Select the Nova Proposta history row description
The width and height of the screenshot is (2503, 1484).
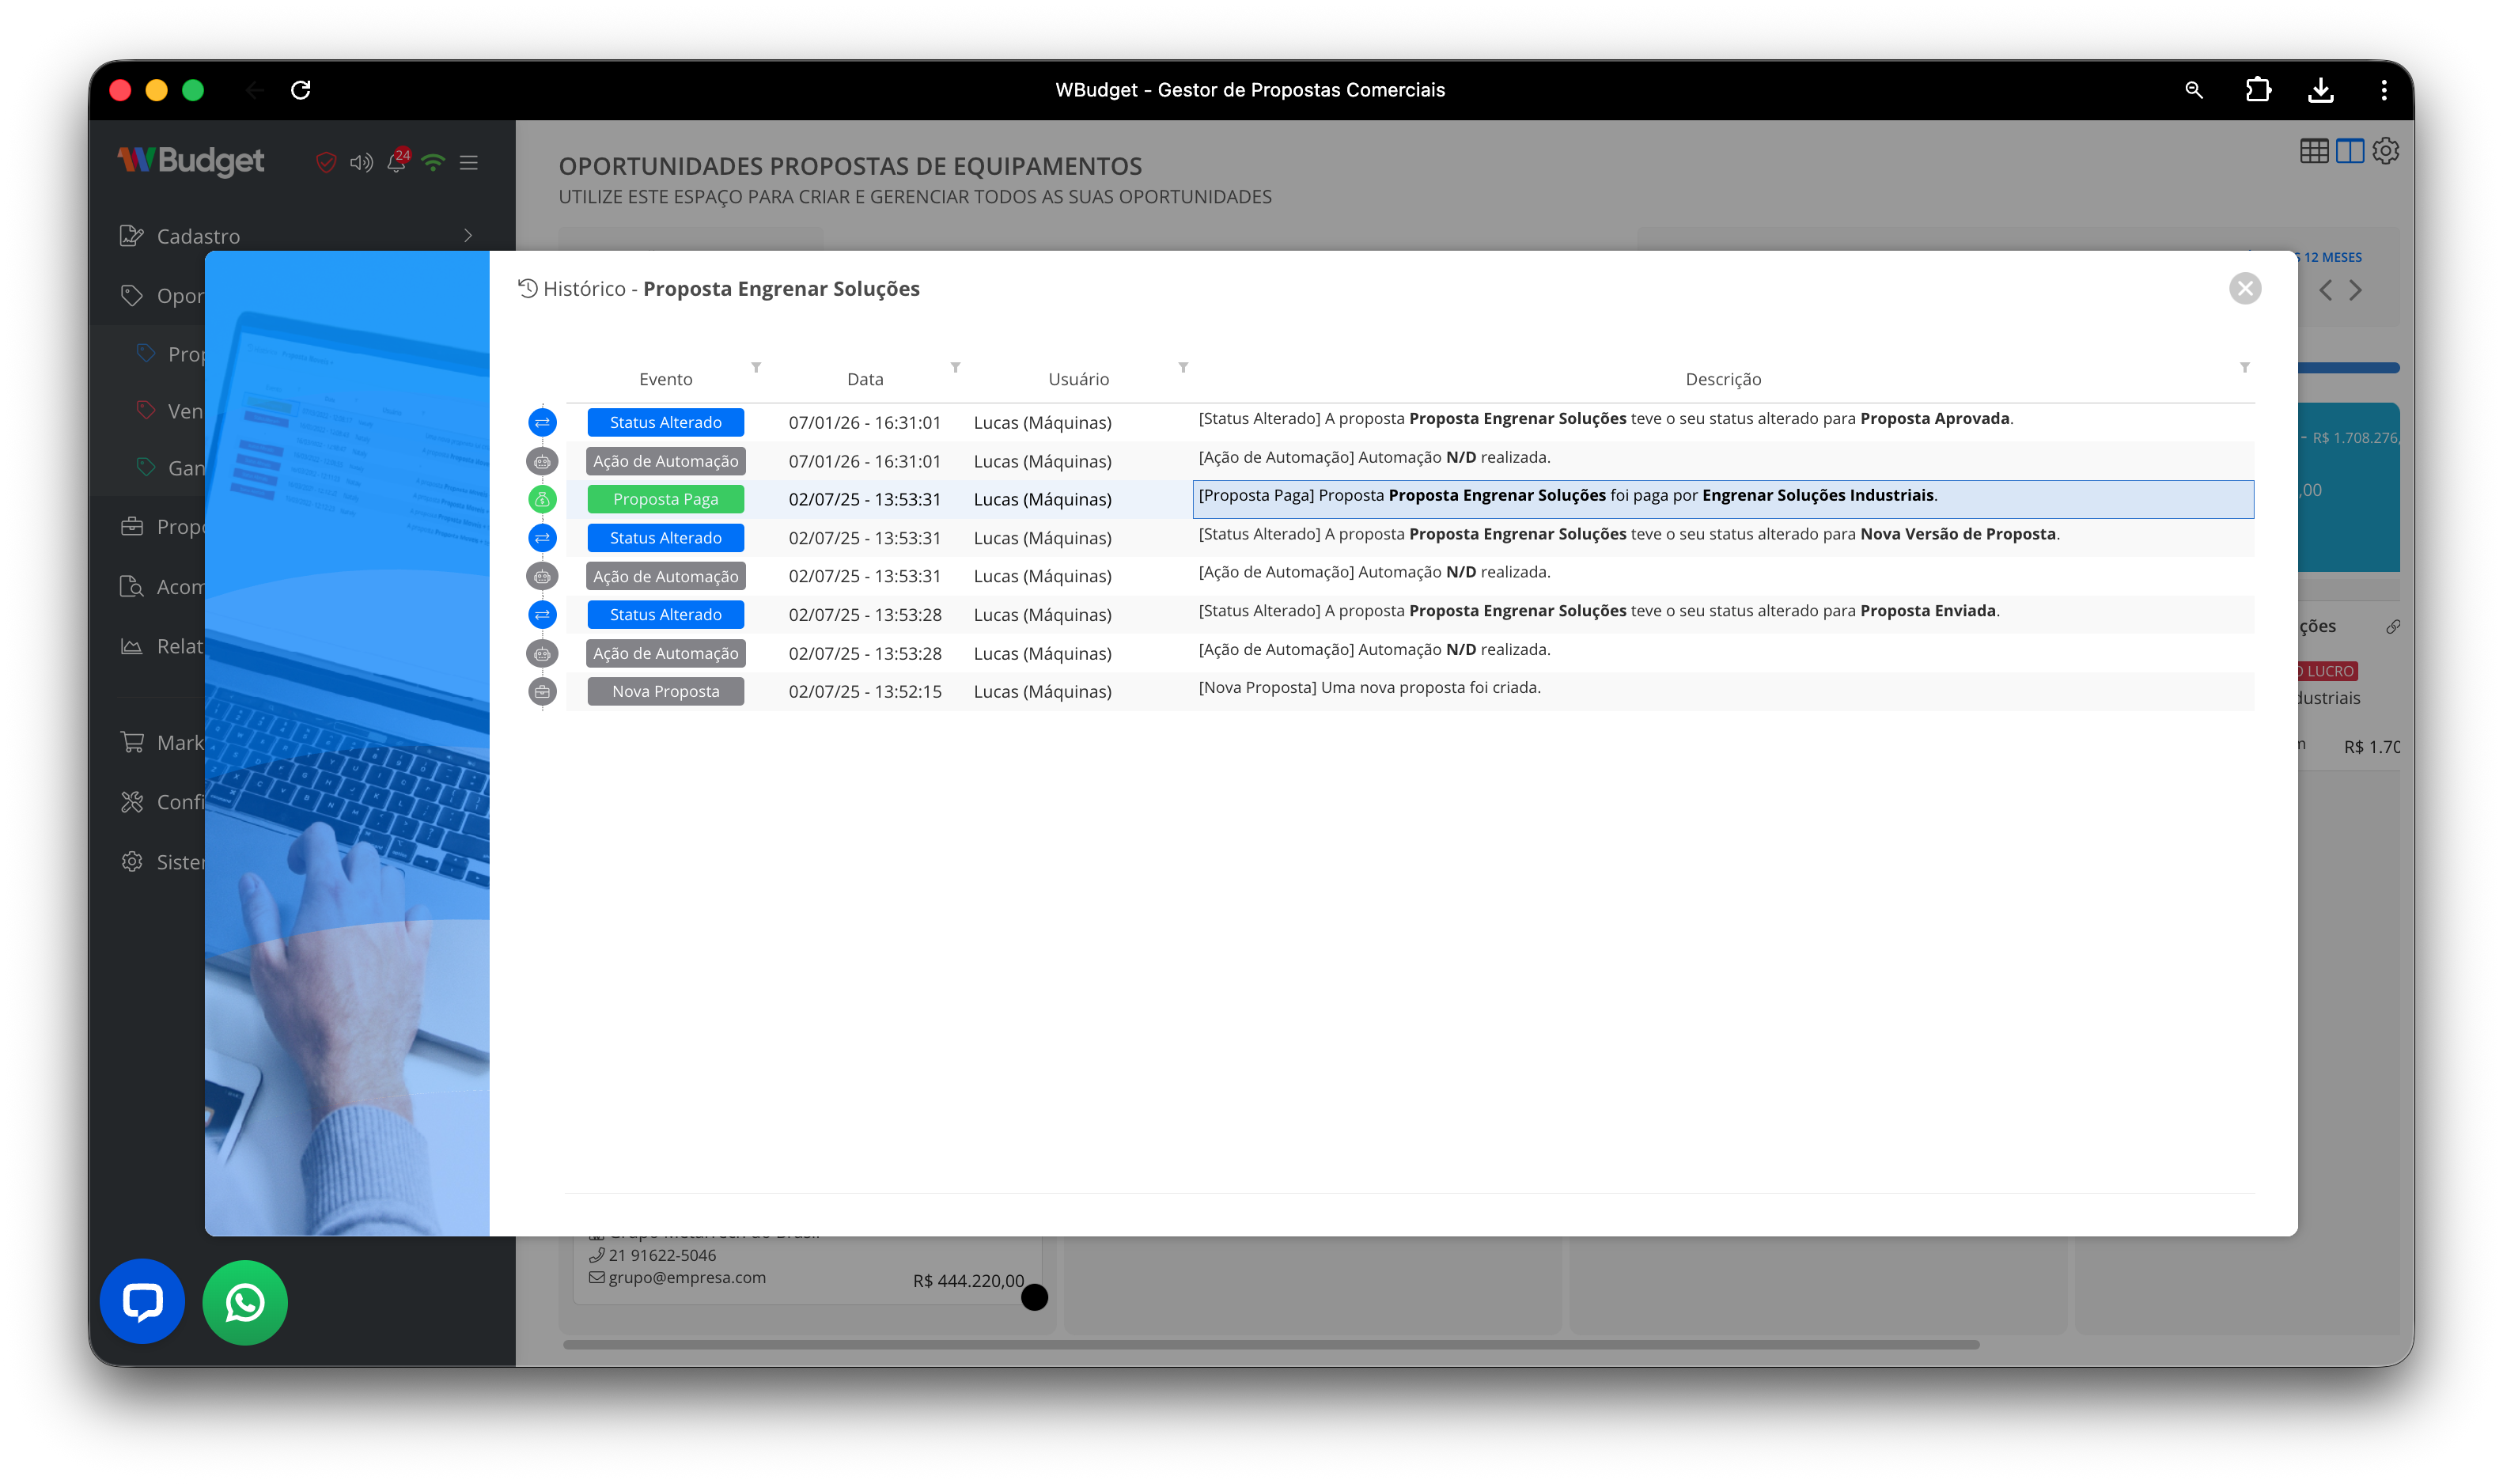point(1369,688)
